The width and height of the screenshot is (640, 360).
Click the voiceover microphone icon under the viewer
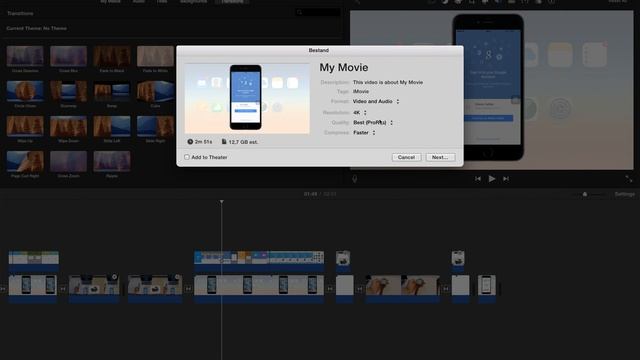pos(355,179)
